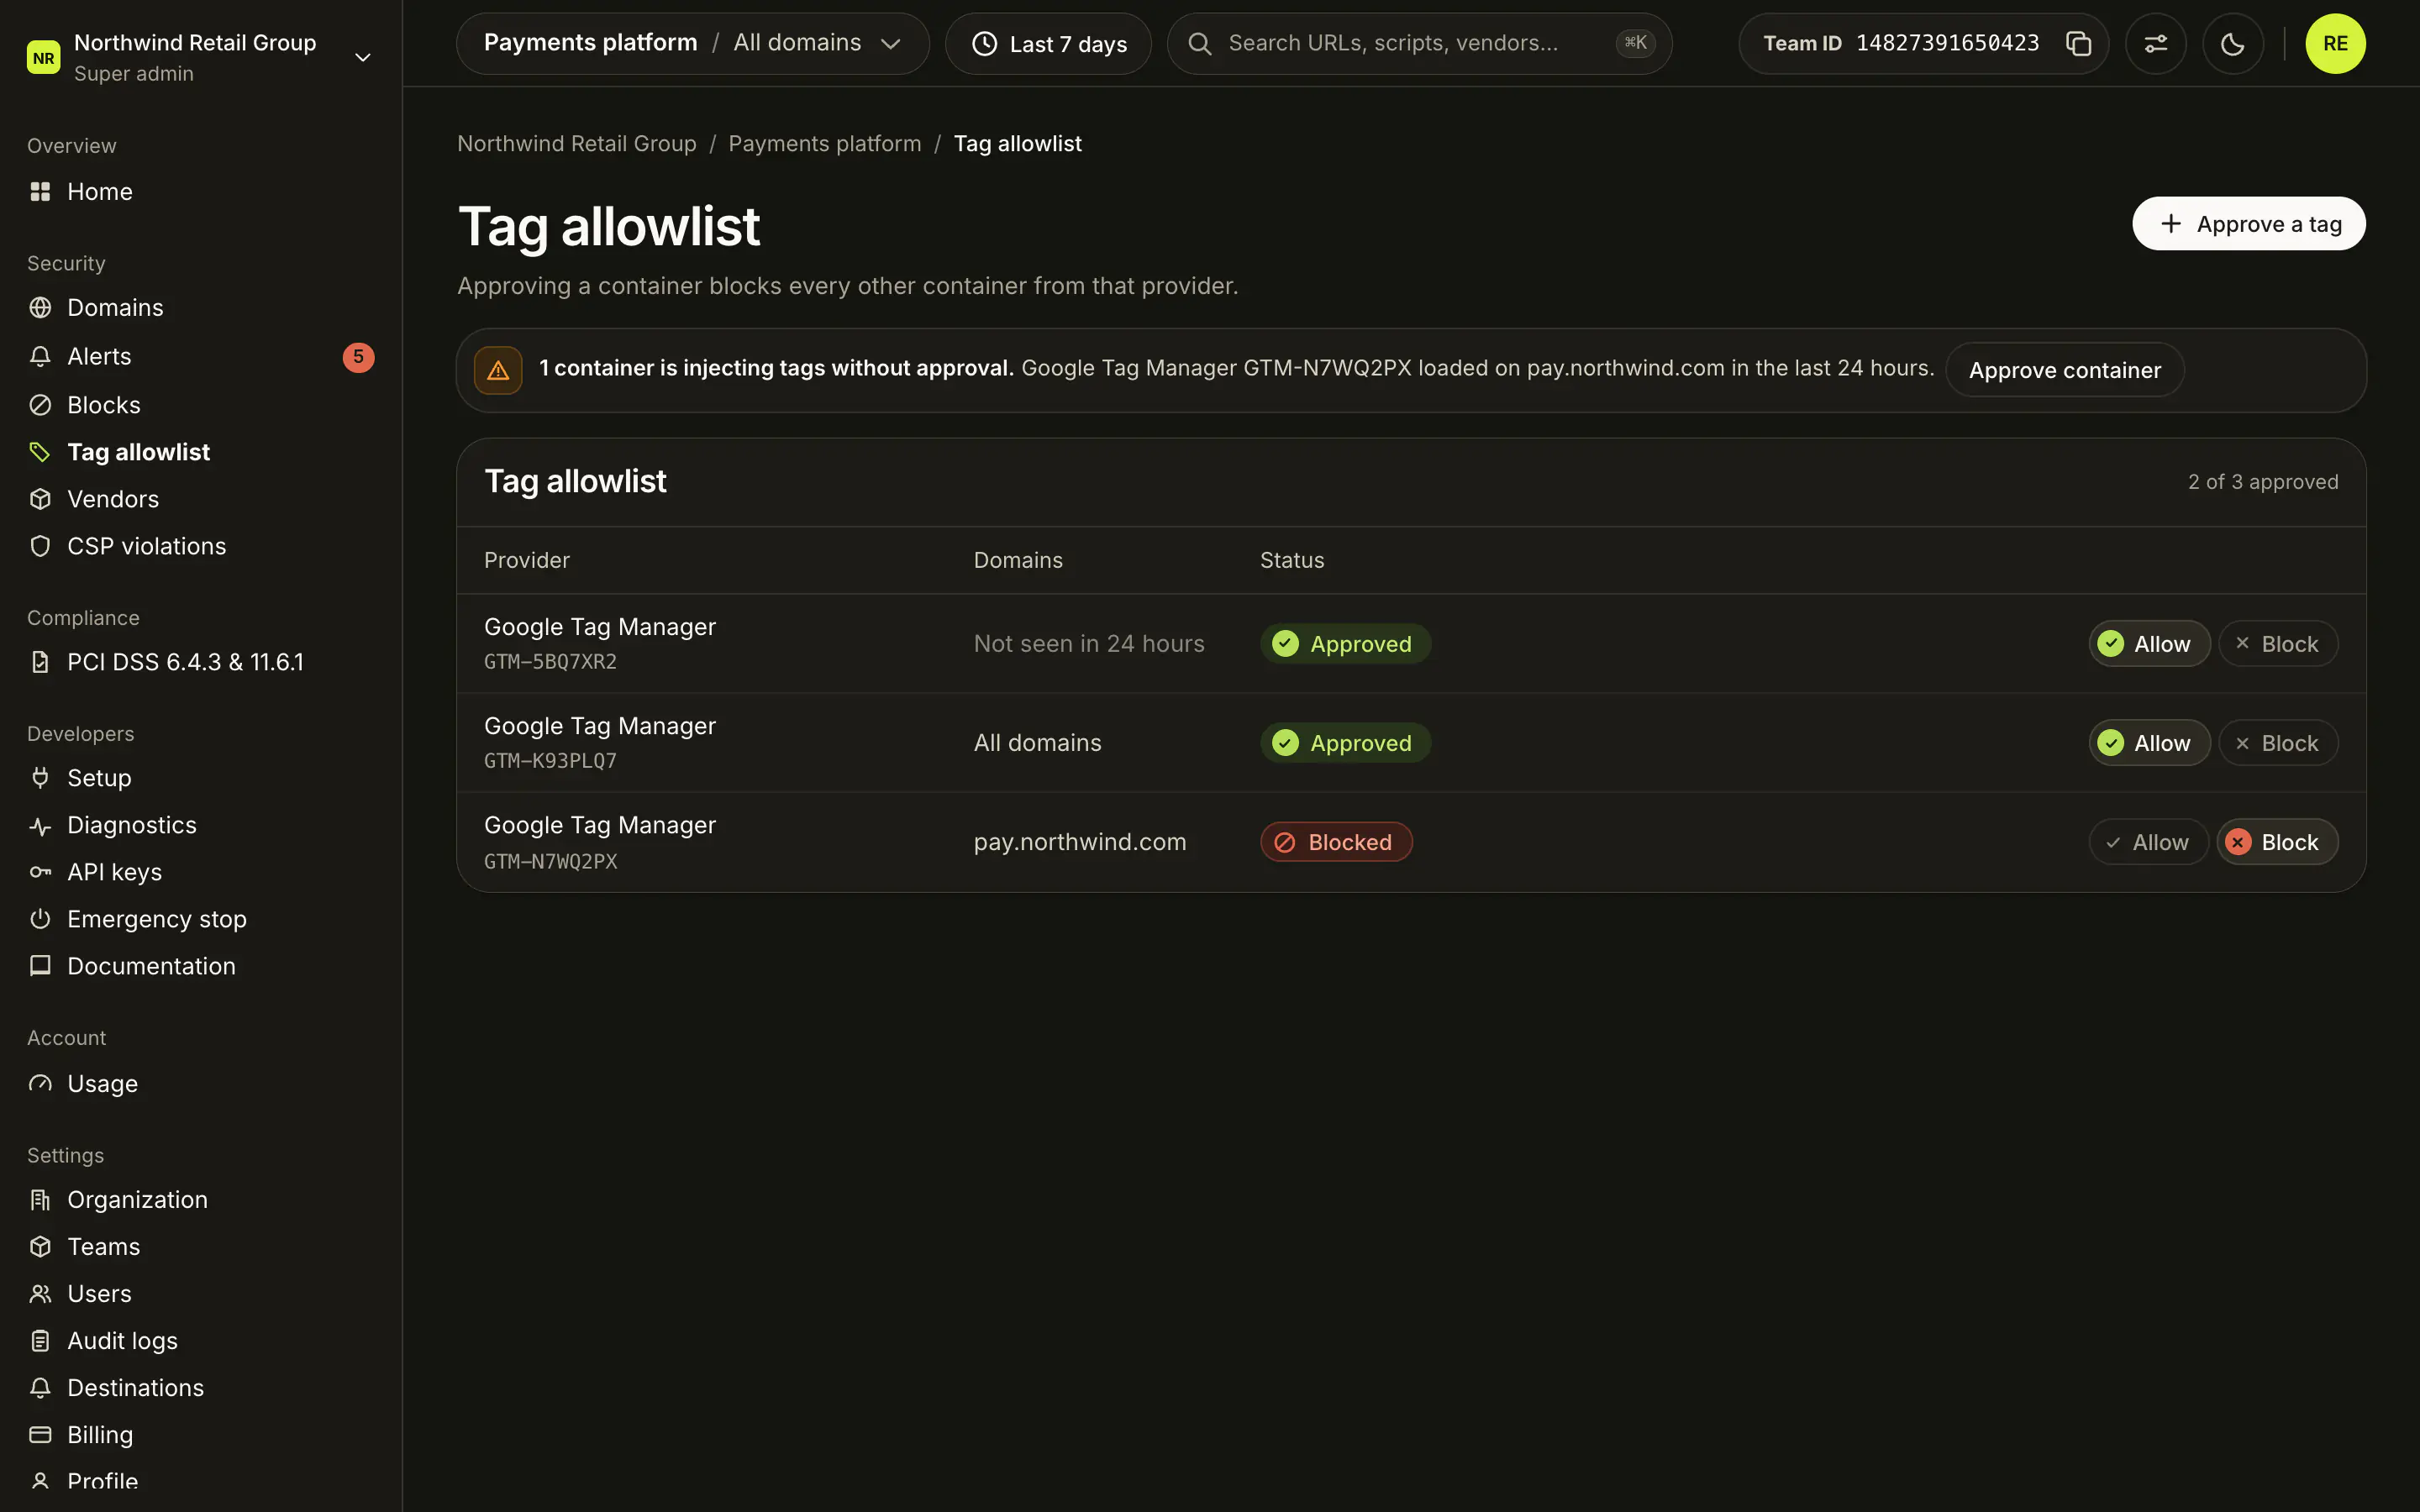
Task: Open the Payments platform All domains dropdown
Action: coord(692,44)
